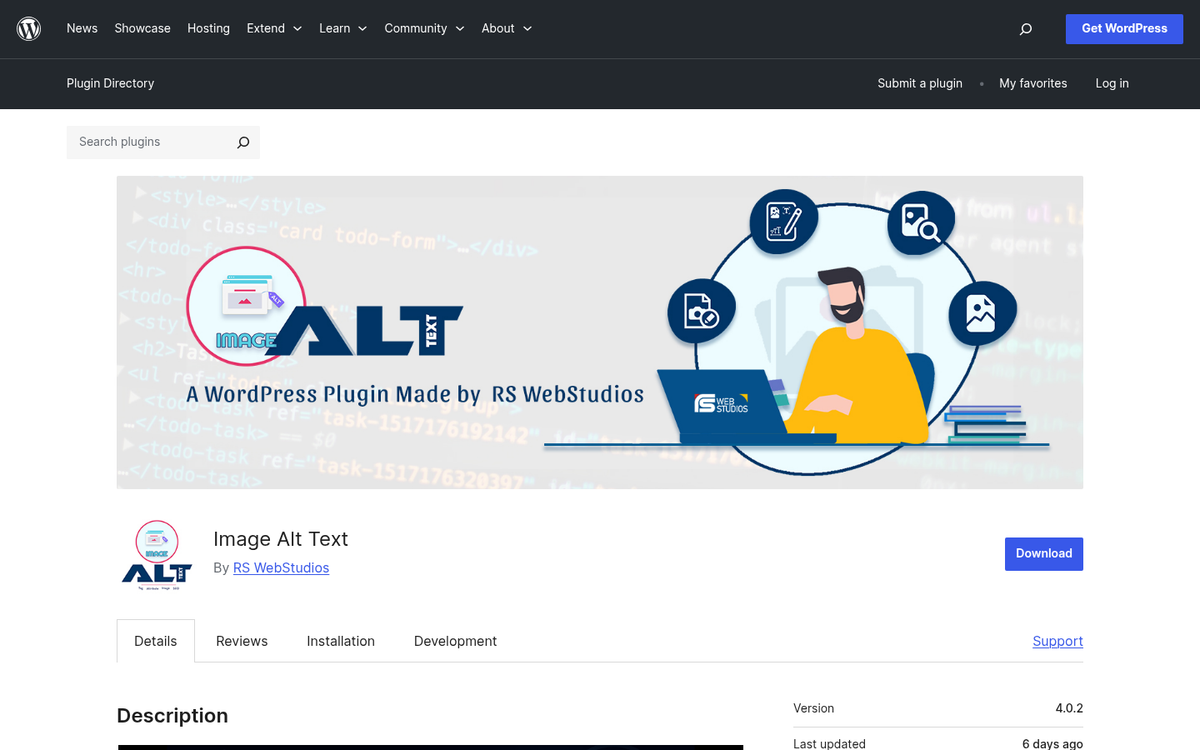Click the Search plugins input field
The image size is (1200, 750).
[x=150, y=142]
